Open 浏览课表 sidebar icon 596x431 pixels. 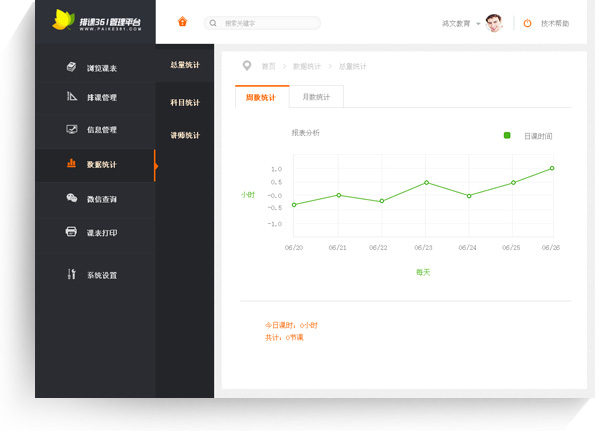(71, 67)
